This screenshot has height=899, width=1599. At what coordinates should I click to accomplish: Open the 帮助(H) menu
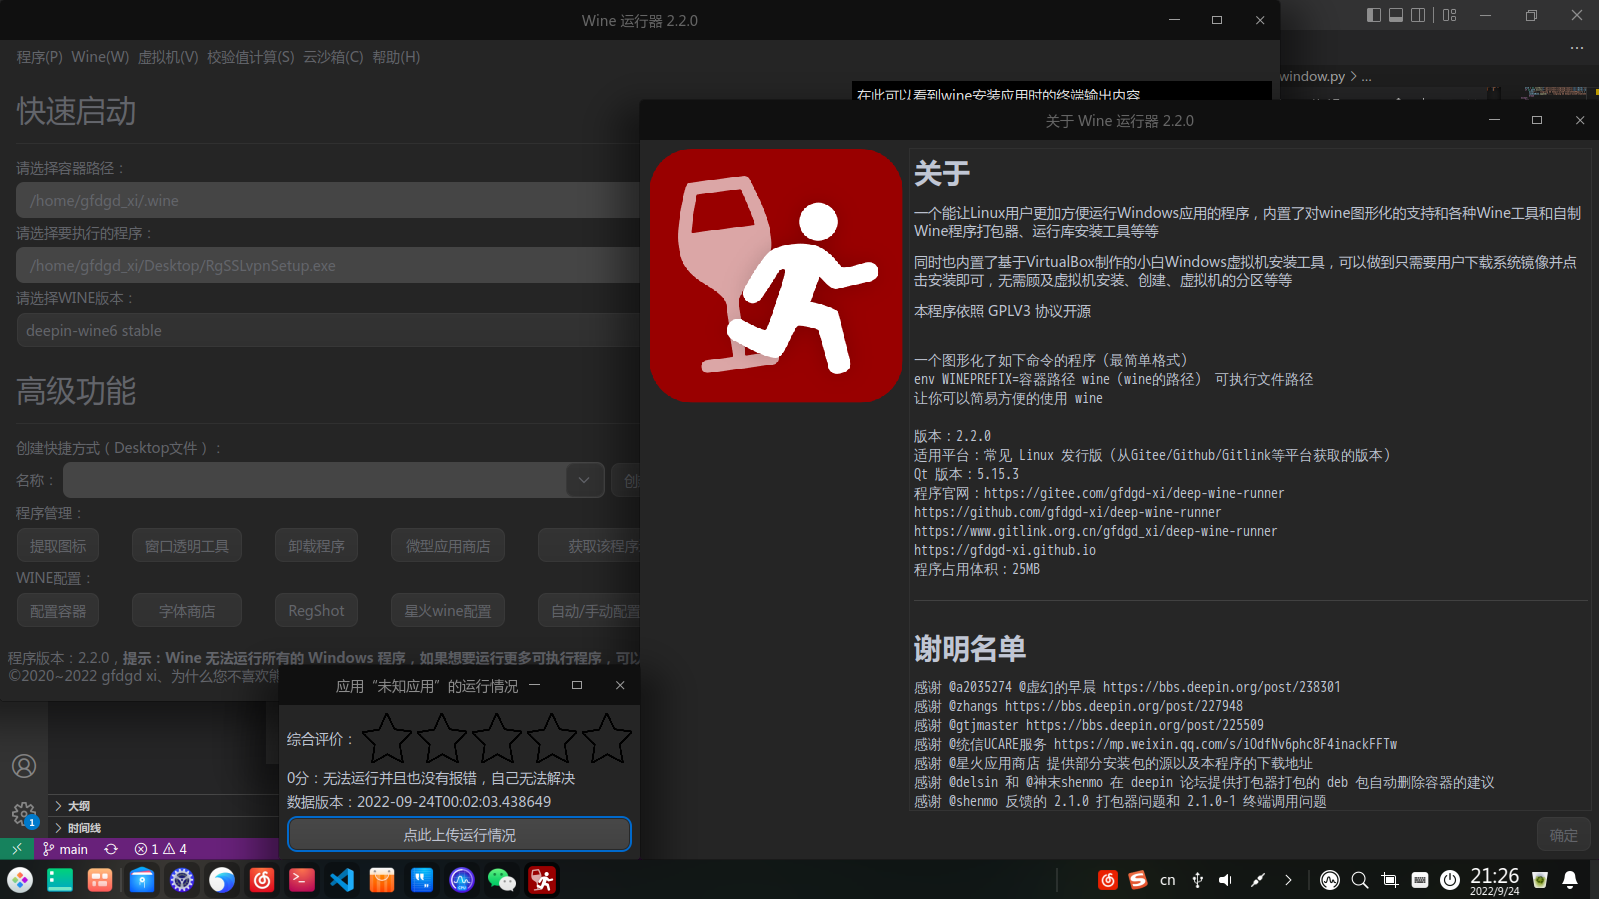pyautogui.click(x=396, y=57)
